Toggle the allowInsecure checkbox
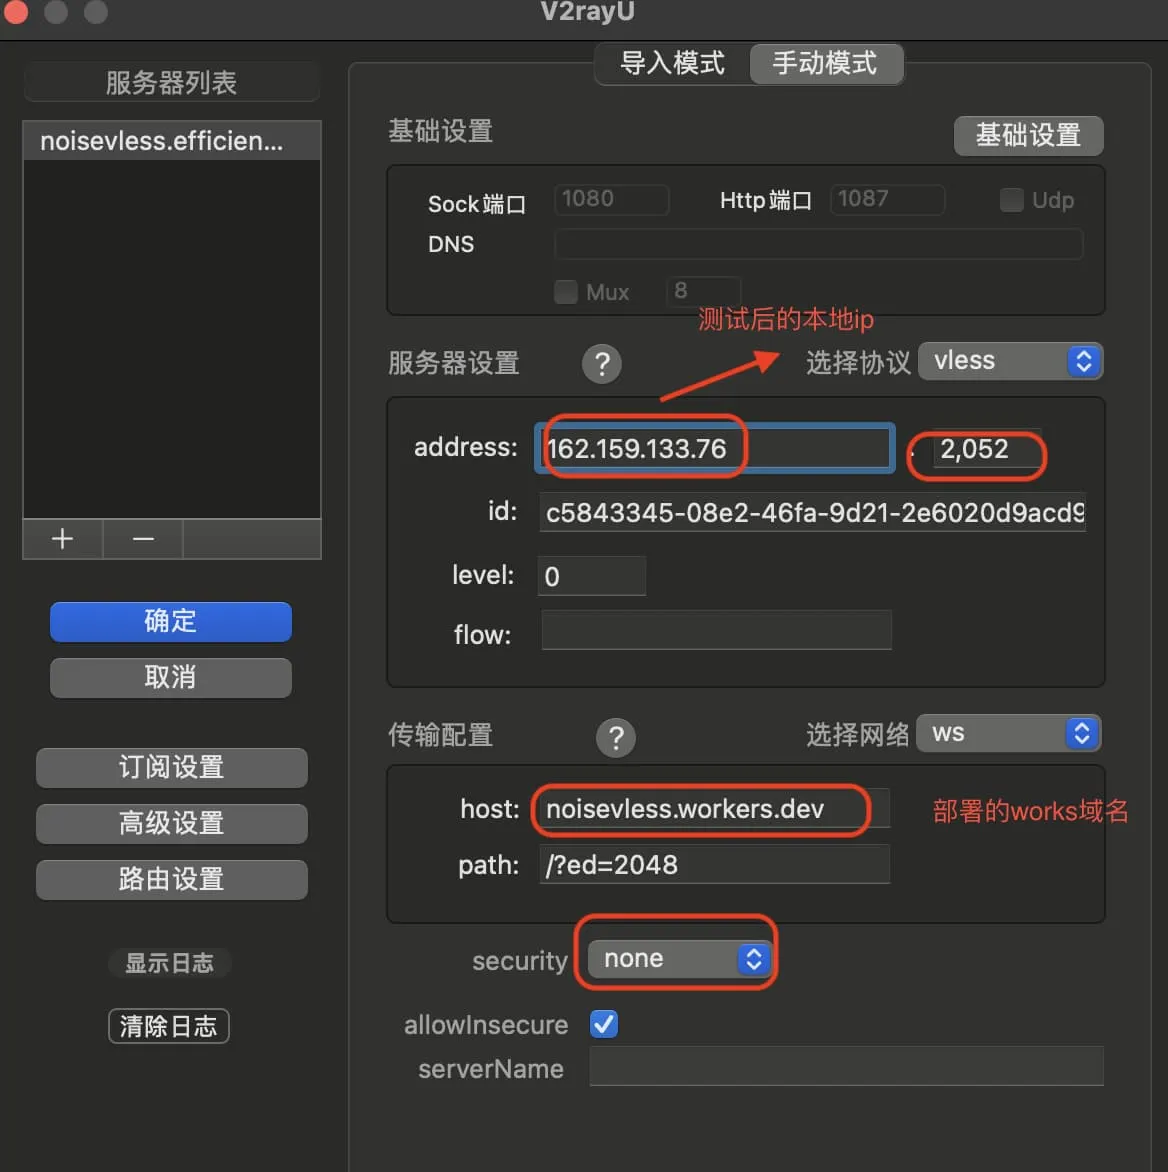The image size is (1168, 1172). point(604,1024)
